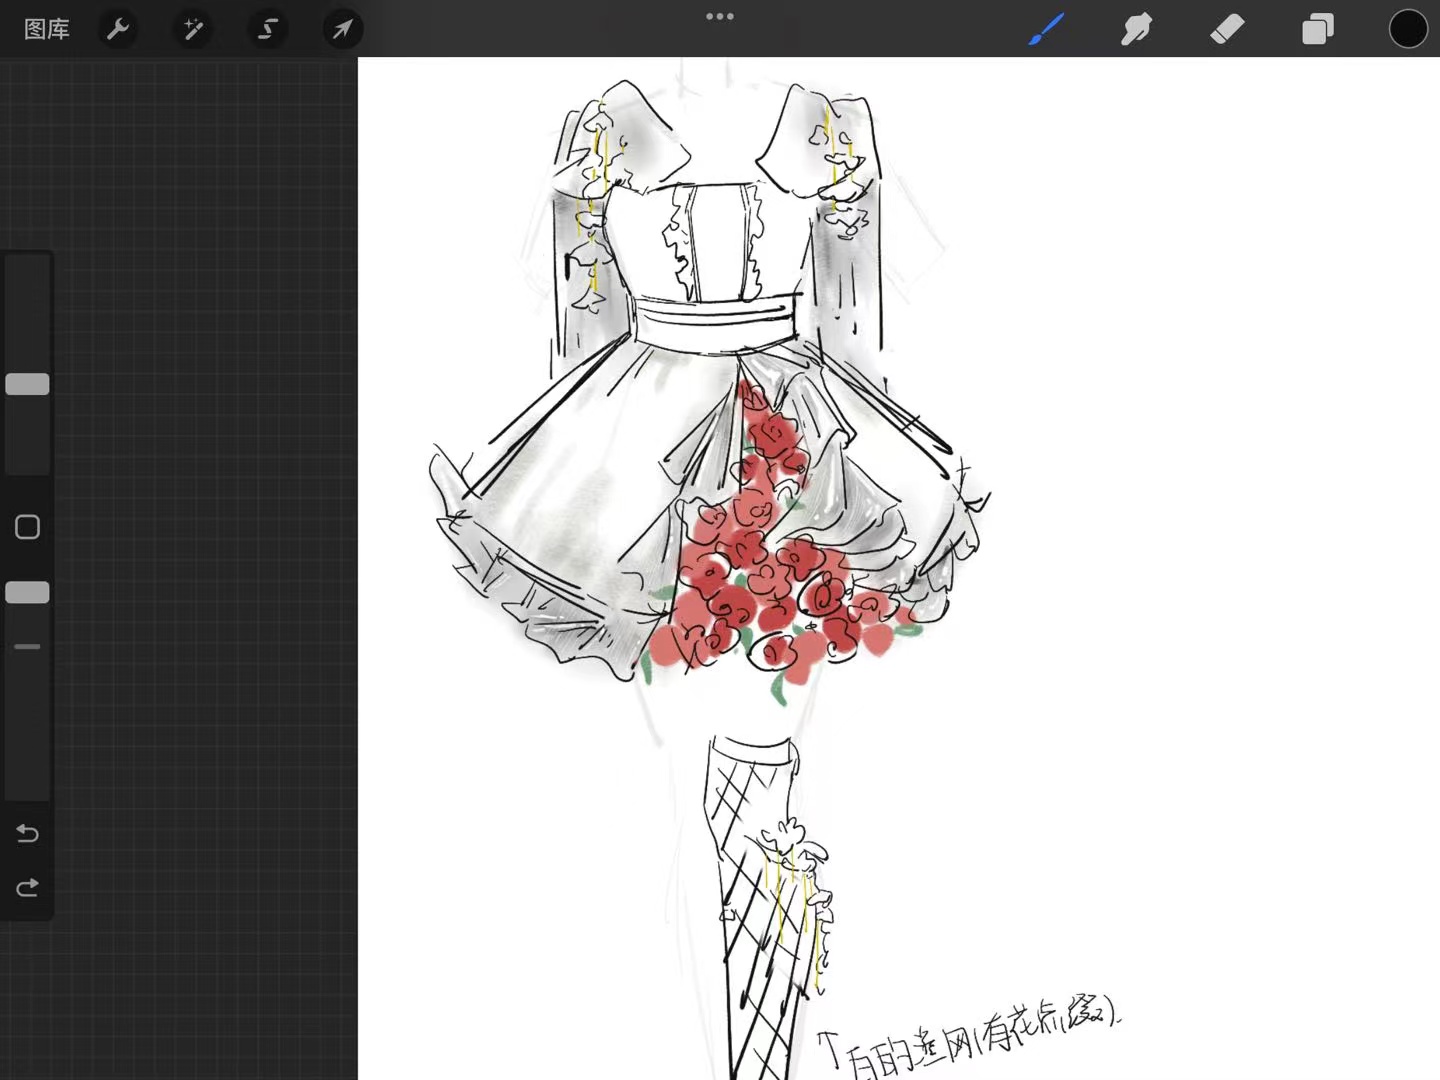1440x1080 pixels.
Task: Tap the small dash below opacity slider
Action: (27, 647)
